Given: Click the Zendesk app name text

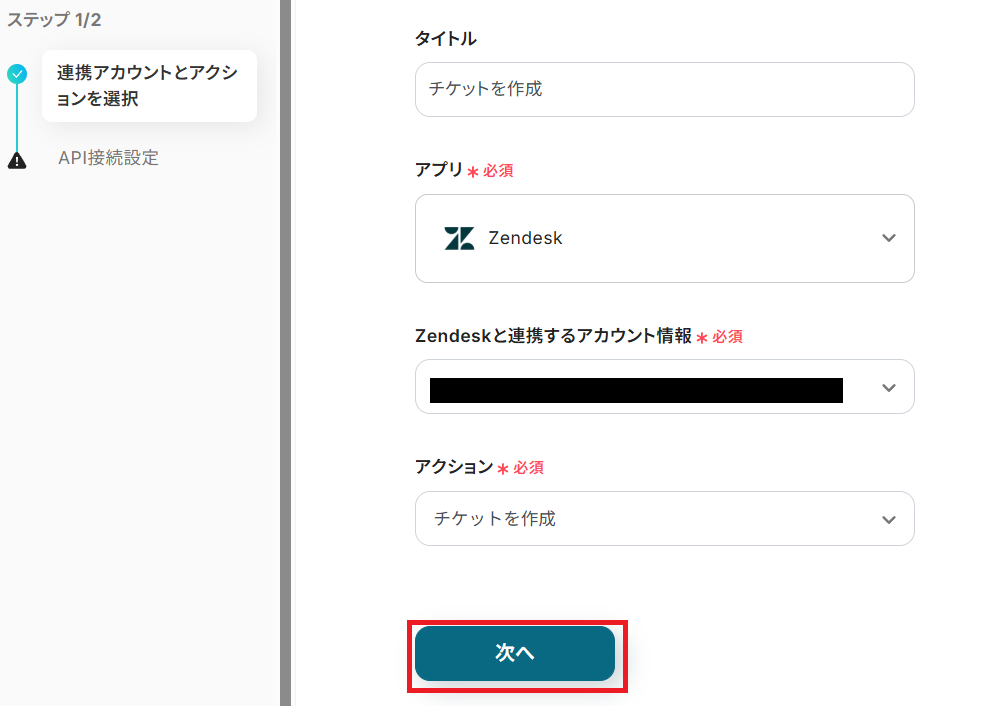Looking at the screenshot, I should (525, 238).
